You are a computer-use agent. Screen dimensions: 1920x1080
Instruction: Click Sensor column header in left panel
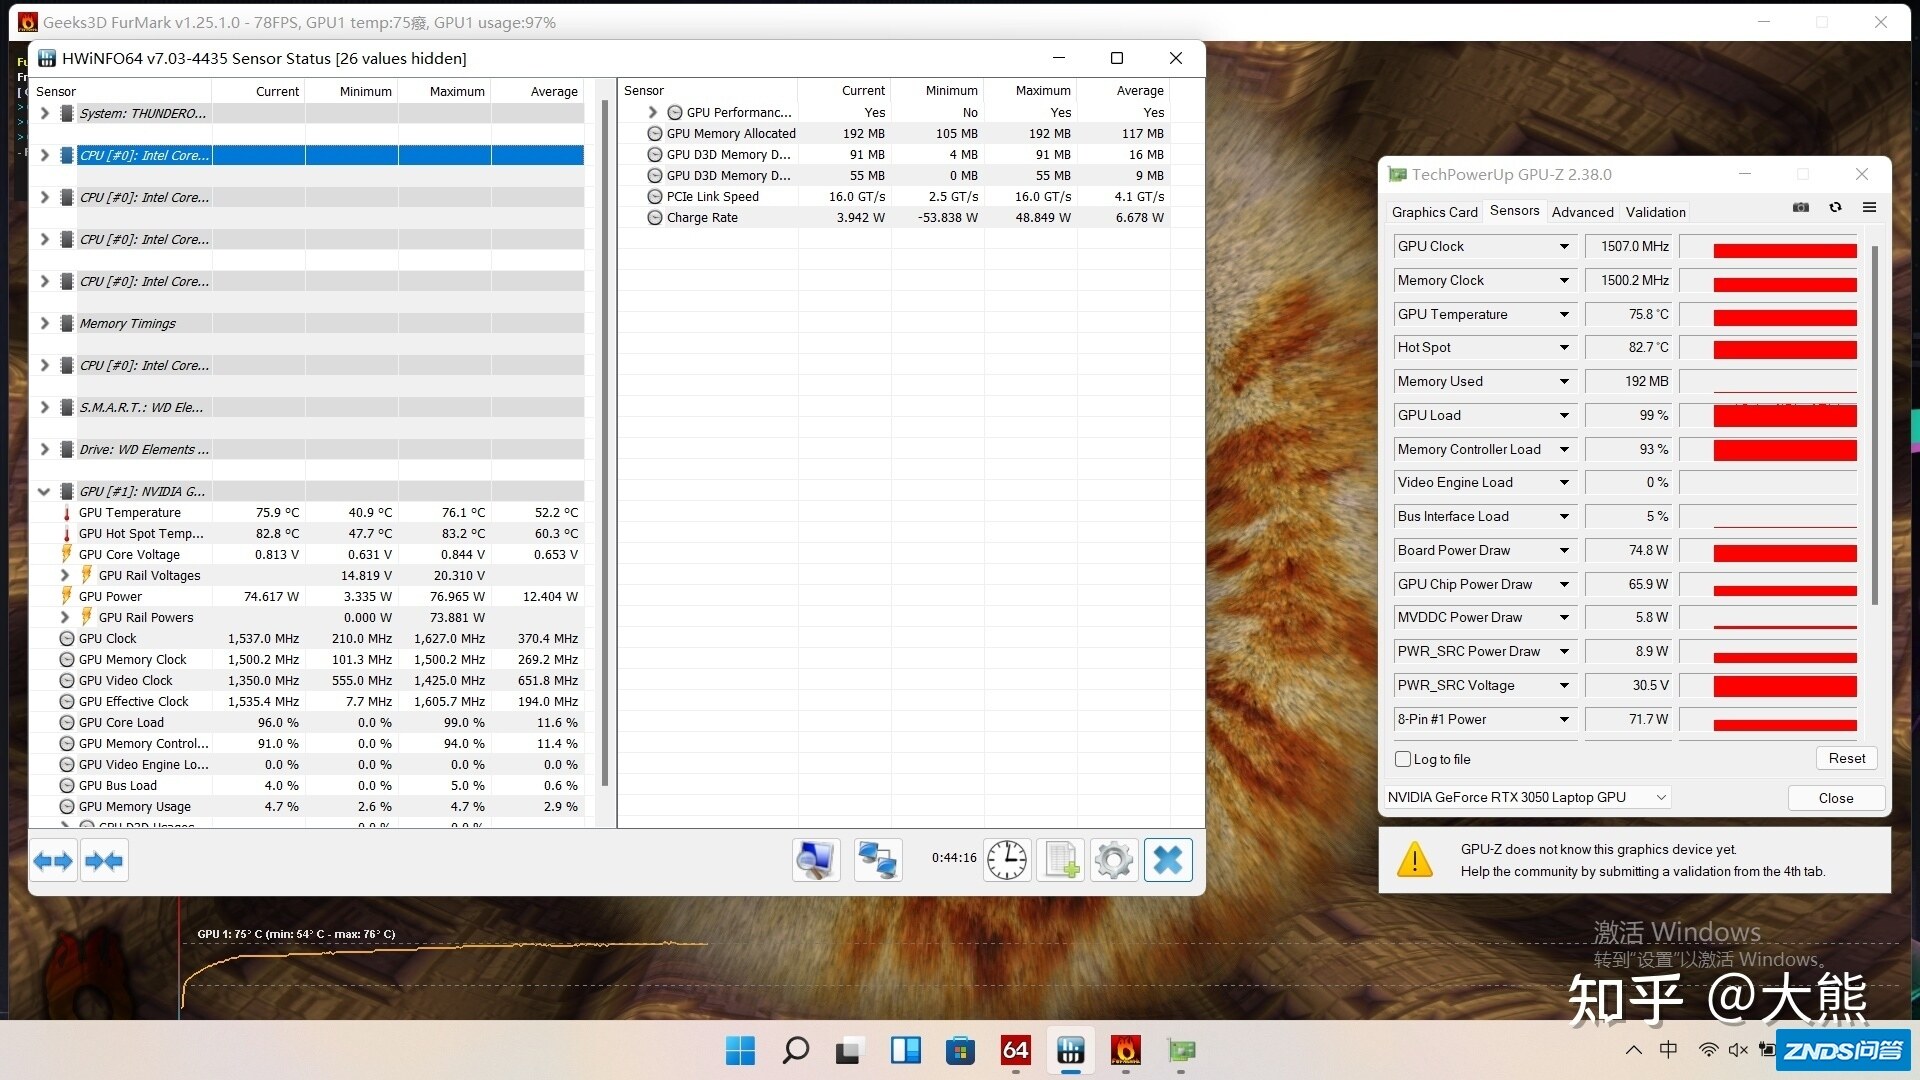(122, 91)
